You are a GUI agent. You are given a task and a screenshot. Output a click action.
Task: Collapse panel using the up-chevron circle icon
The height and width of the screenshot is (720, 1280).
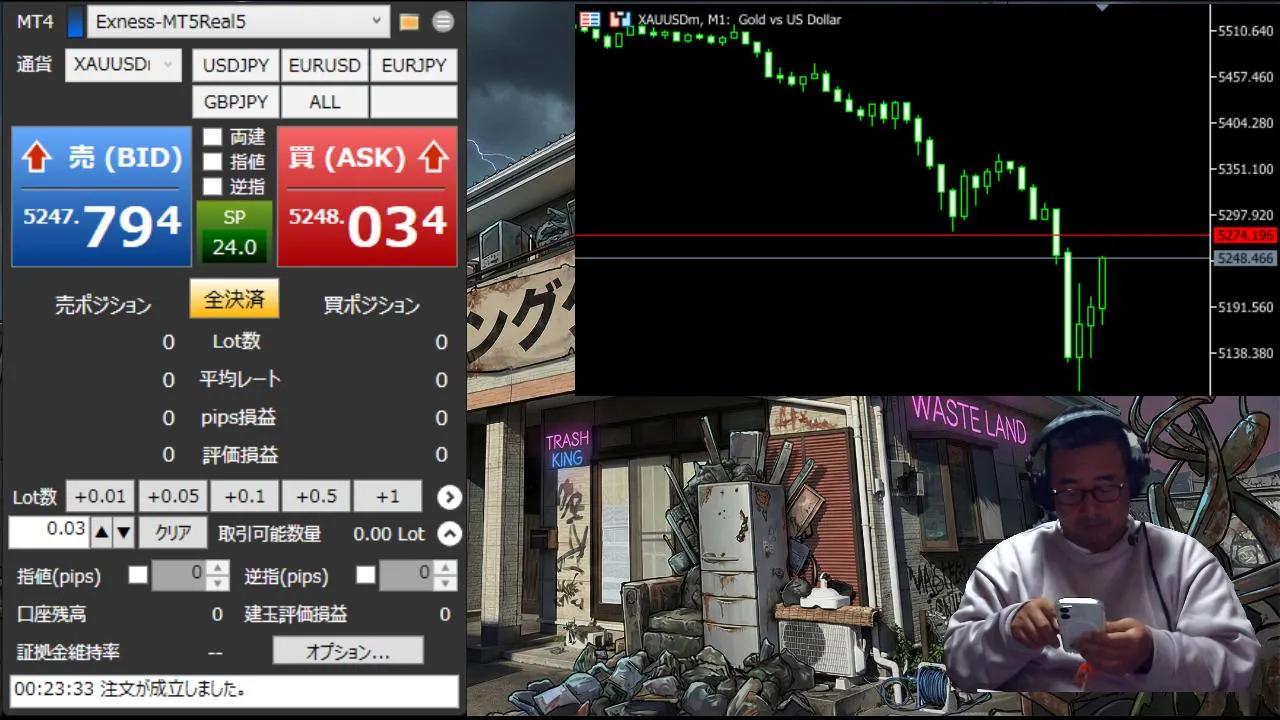point(449,534)
